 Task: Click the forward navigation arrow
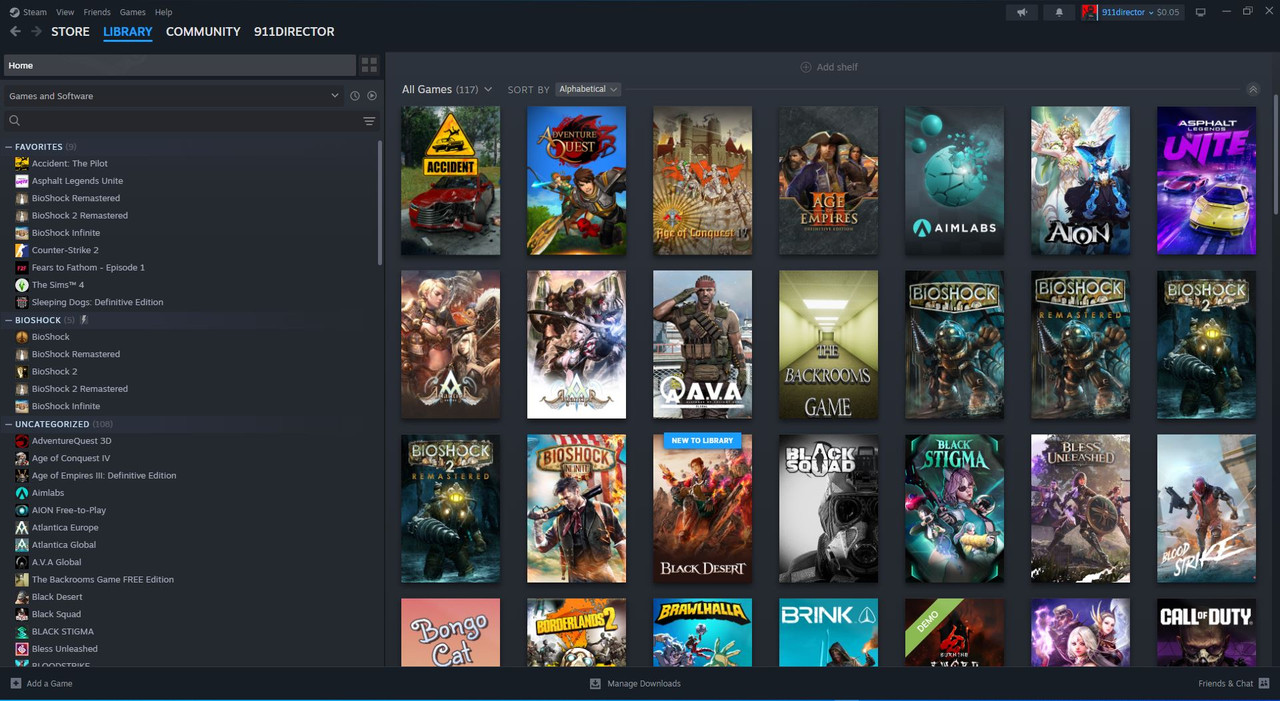[x=36, y=32]
